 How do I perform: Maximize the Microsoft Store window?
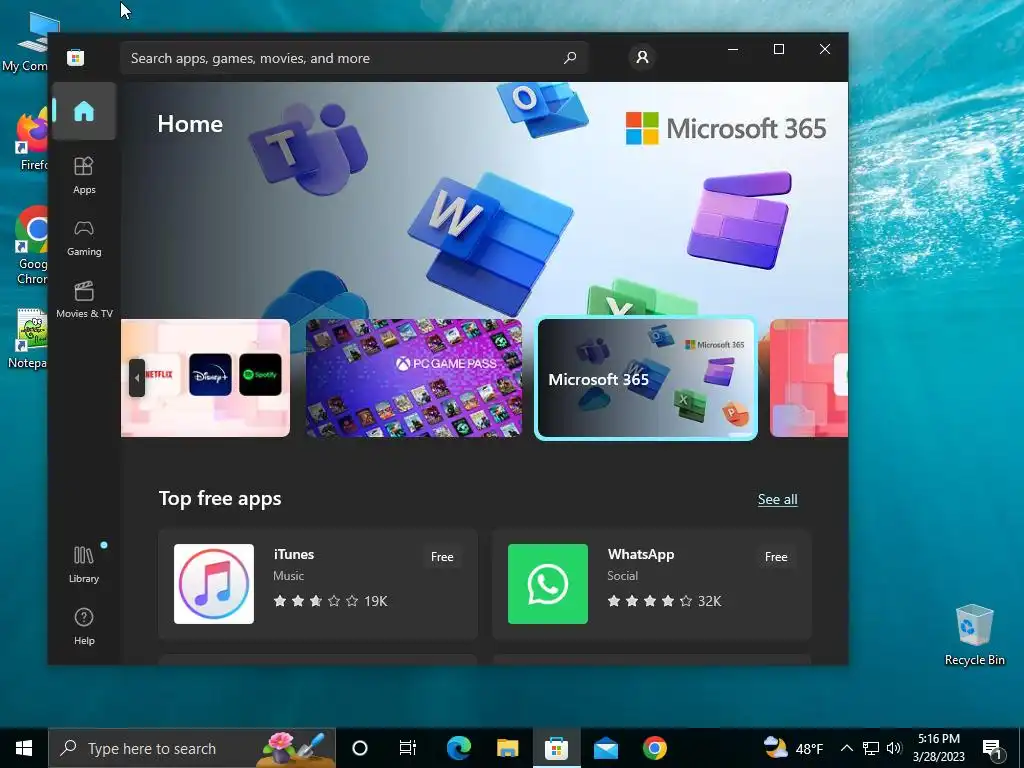[x=778, y=49]
